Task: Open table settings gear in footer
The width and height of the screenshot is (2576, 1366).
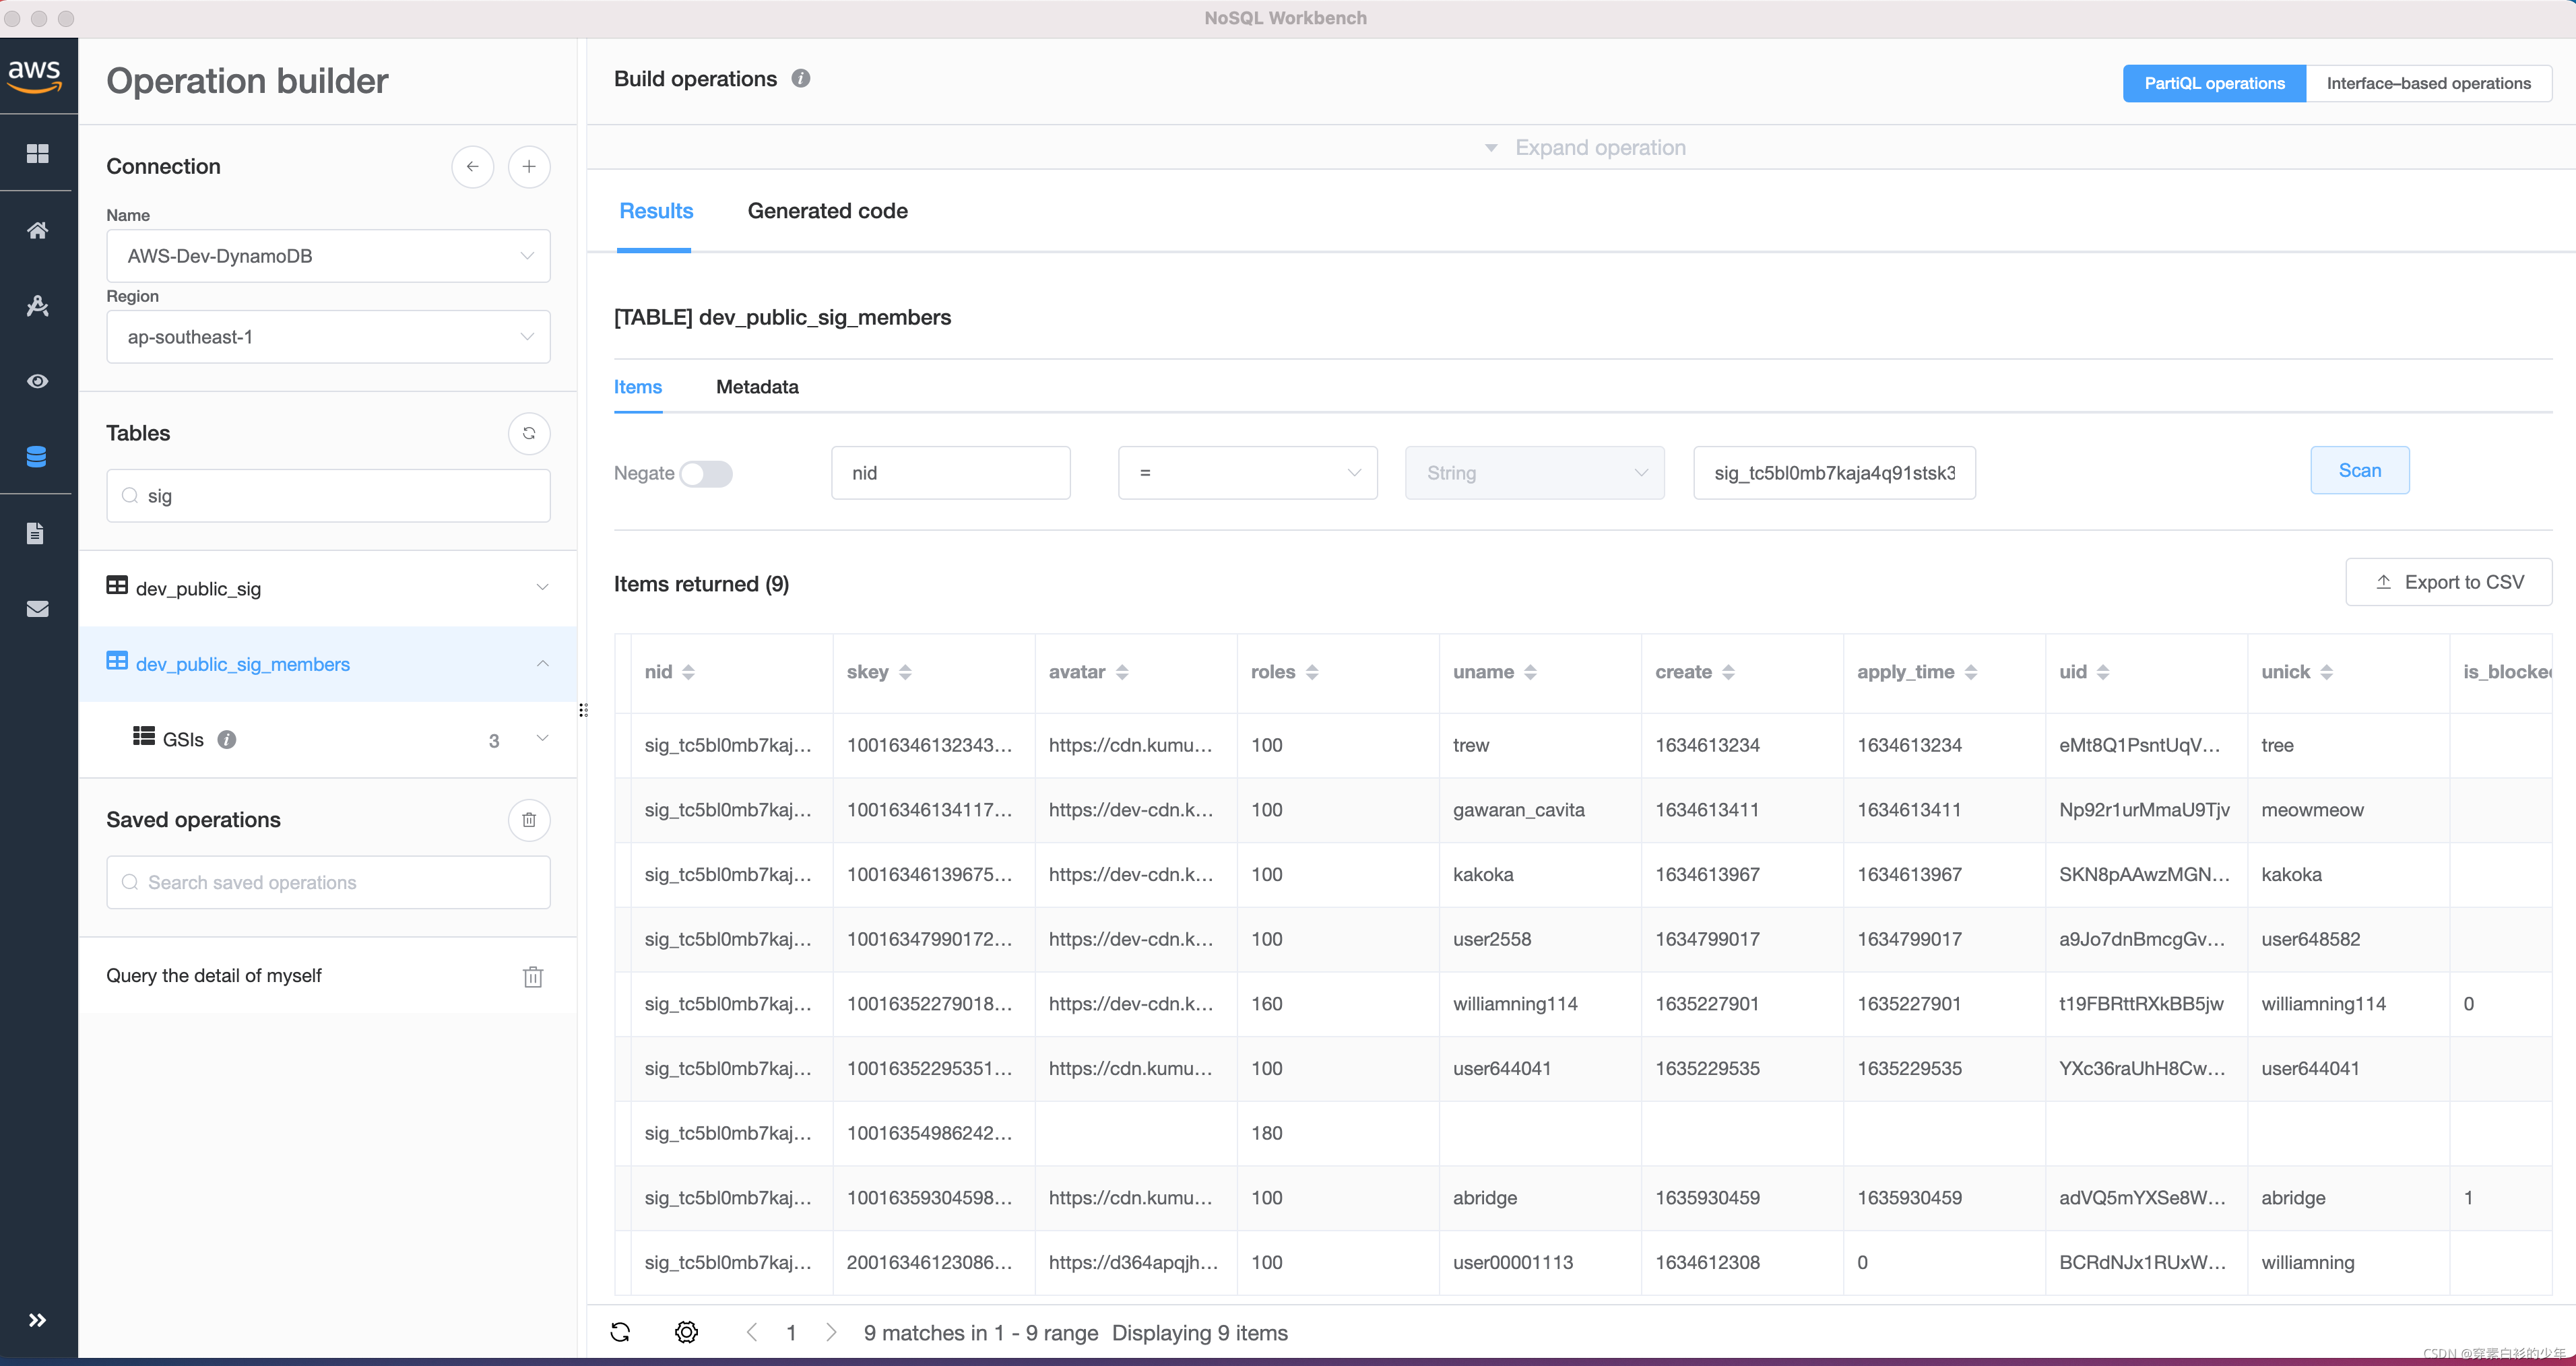Action: [686, 1332]
